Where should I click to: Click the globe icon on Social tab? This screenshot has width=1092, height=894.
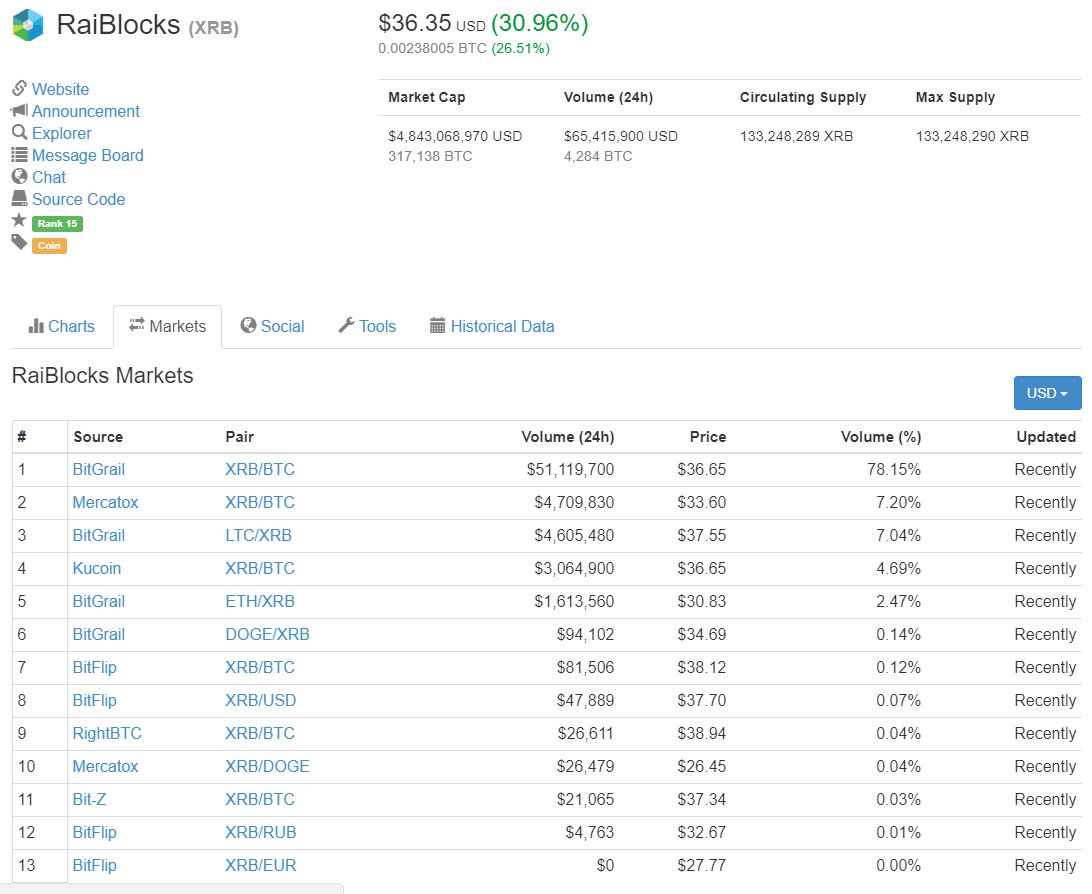click(x=248, y=325)
